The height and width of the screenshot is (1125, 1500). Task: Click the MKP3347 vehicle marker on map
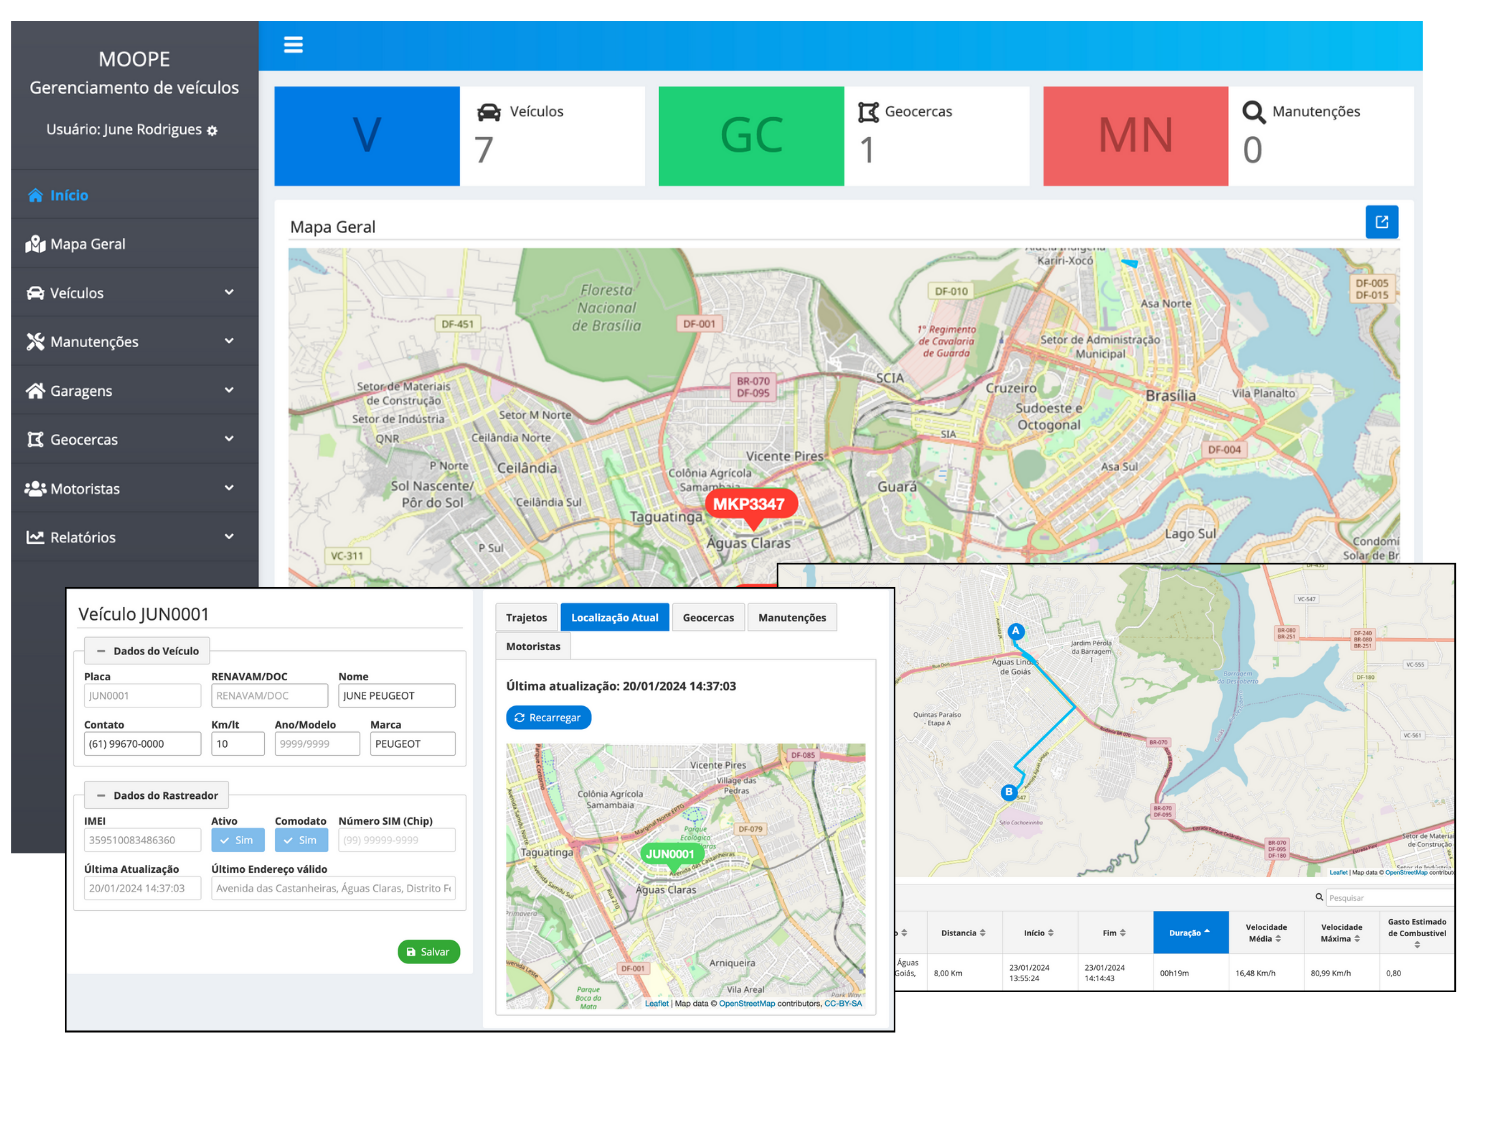pyautogui.click(x=751, y=505)
